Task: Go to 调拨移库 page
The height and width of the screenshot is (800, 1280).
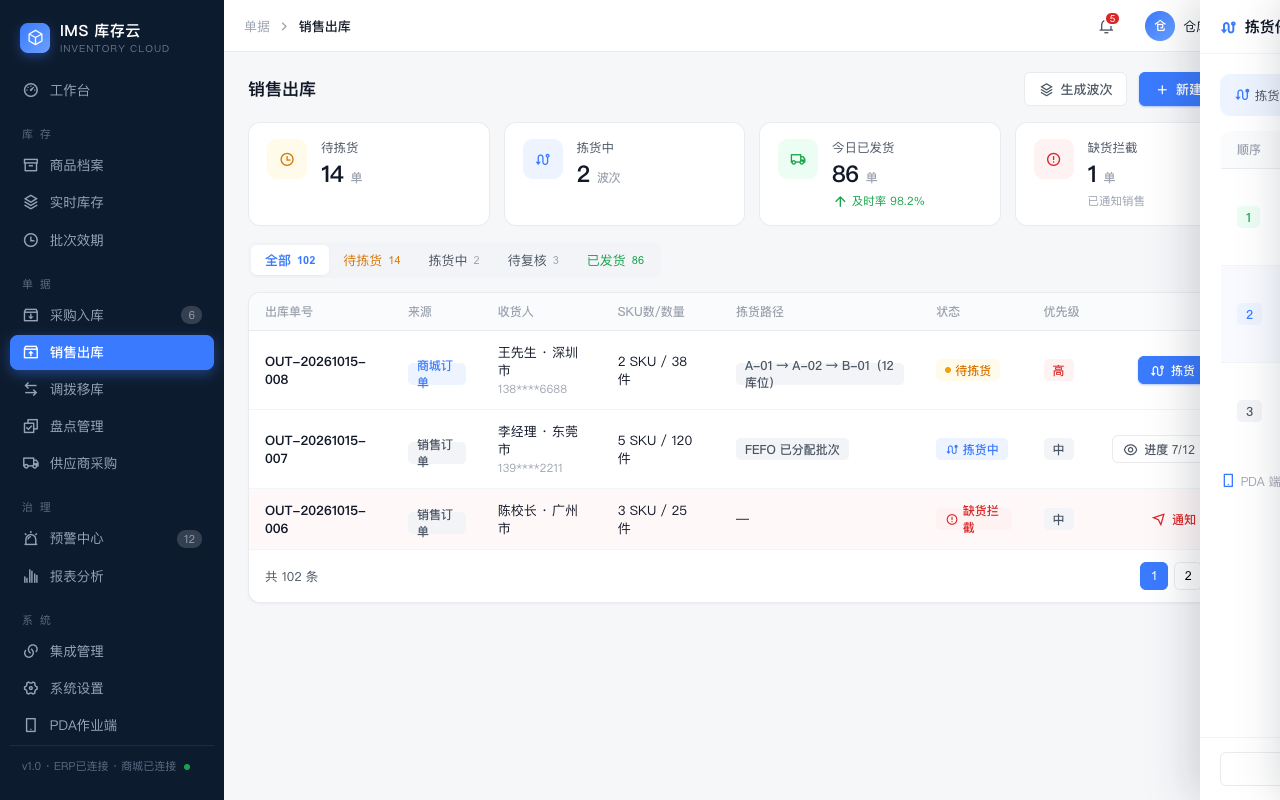Action: (x=112, y=389)
